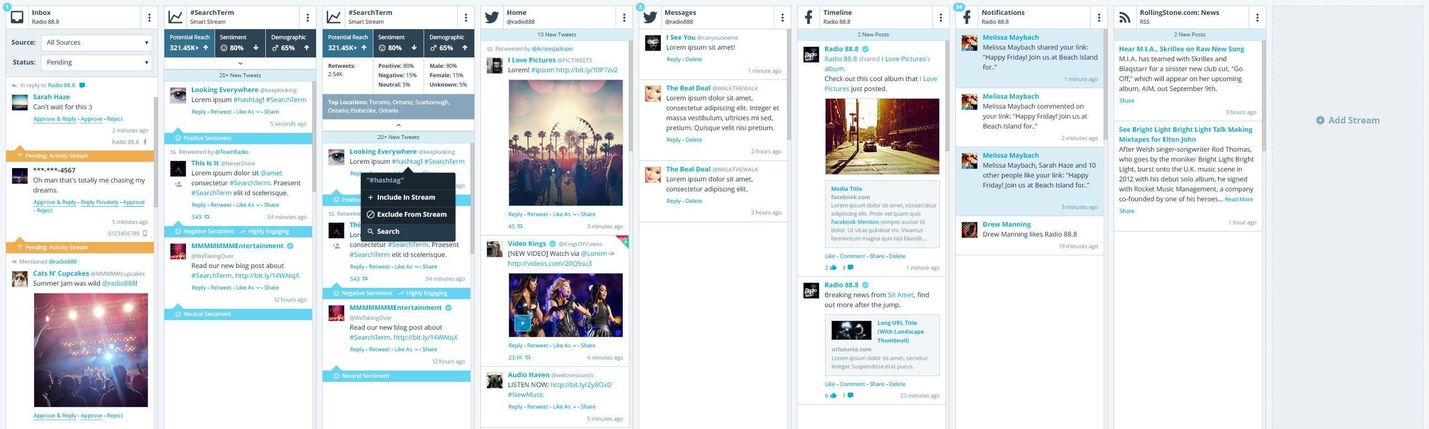Expand Potential Reach 321.45K+ in first SearchTerm stream
This screenshot has height=429, width=1429.
[x=190, y=42]
